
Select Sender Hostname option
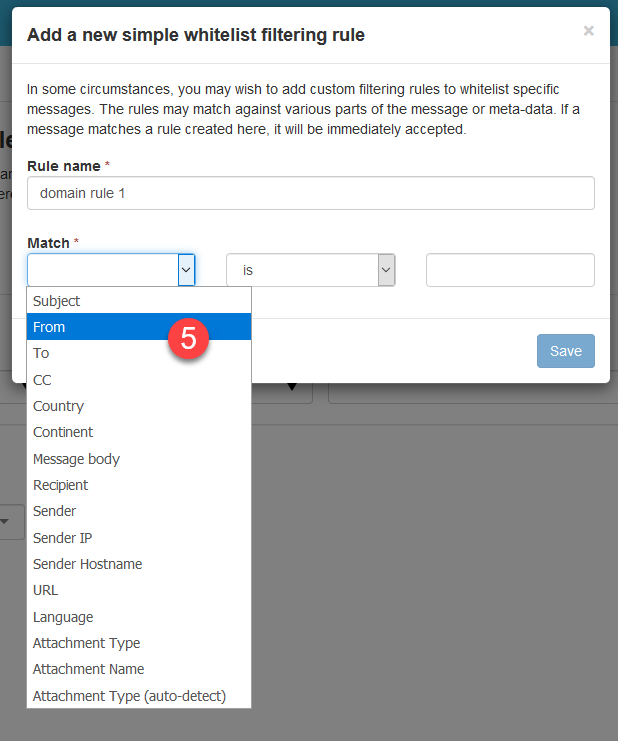(87, 564)
